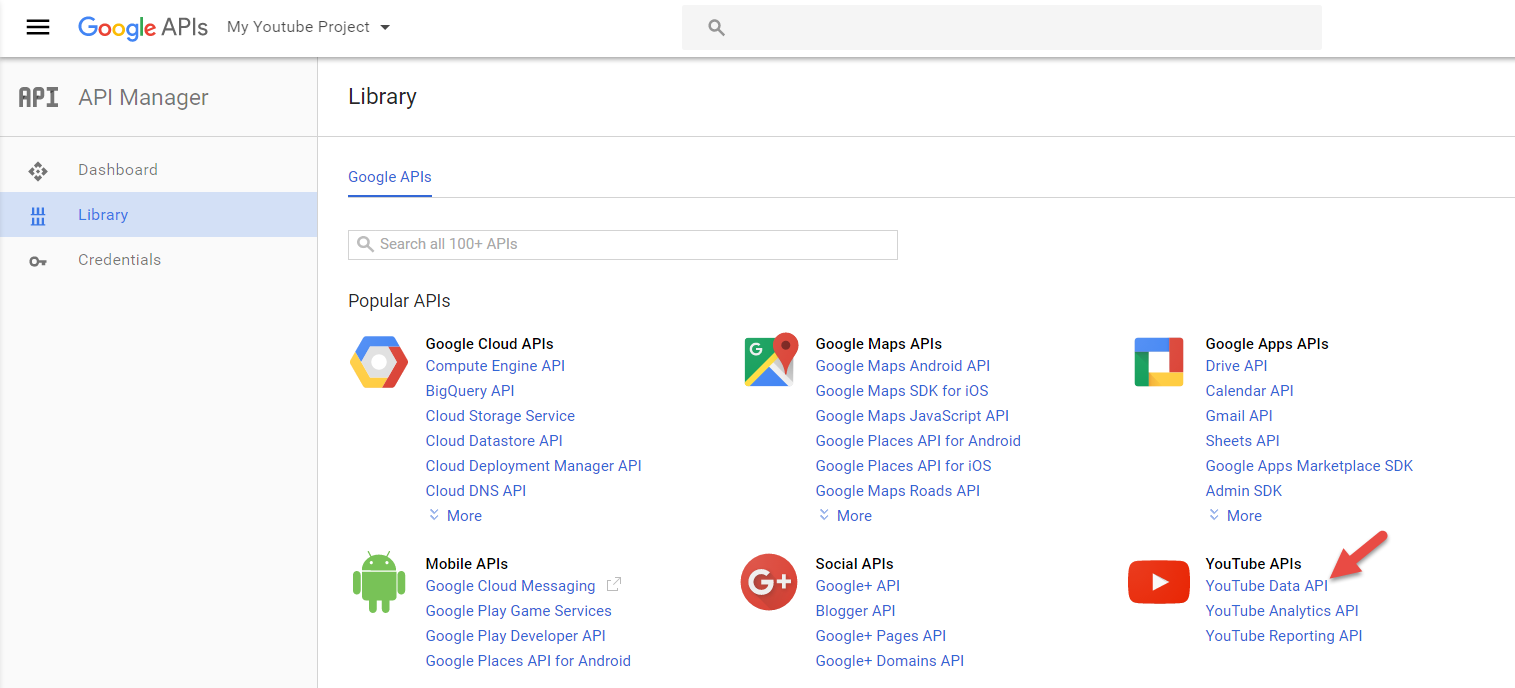Click the Credentials key icon

(x=38, y=261)
